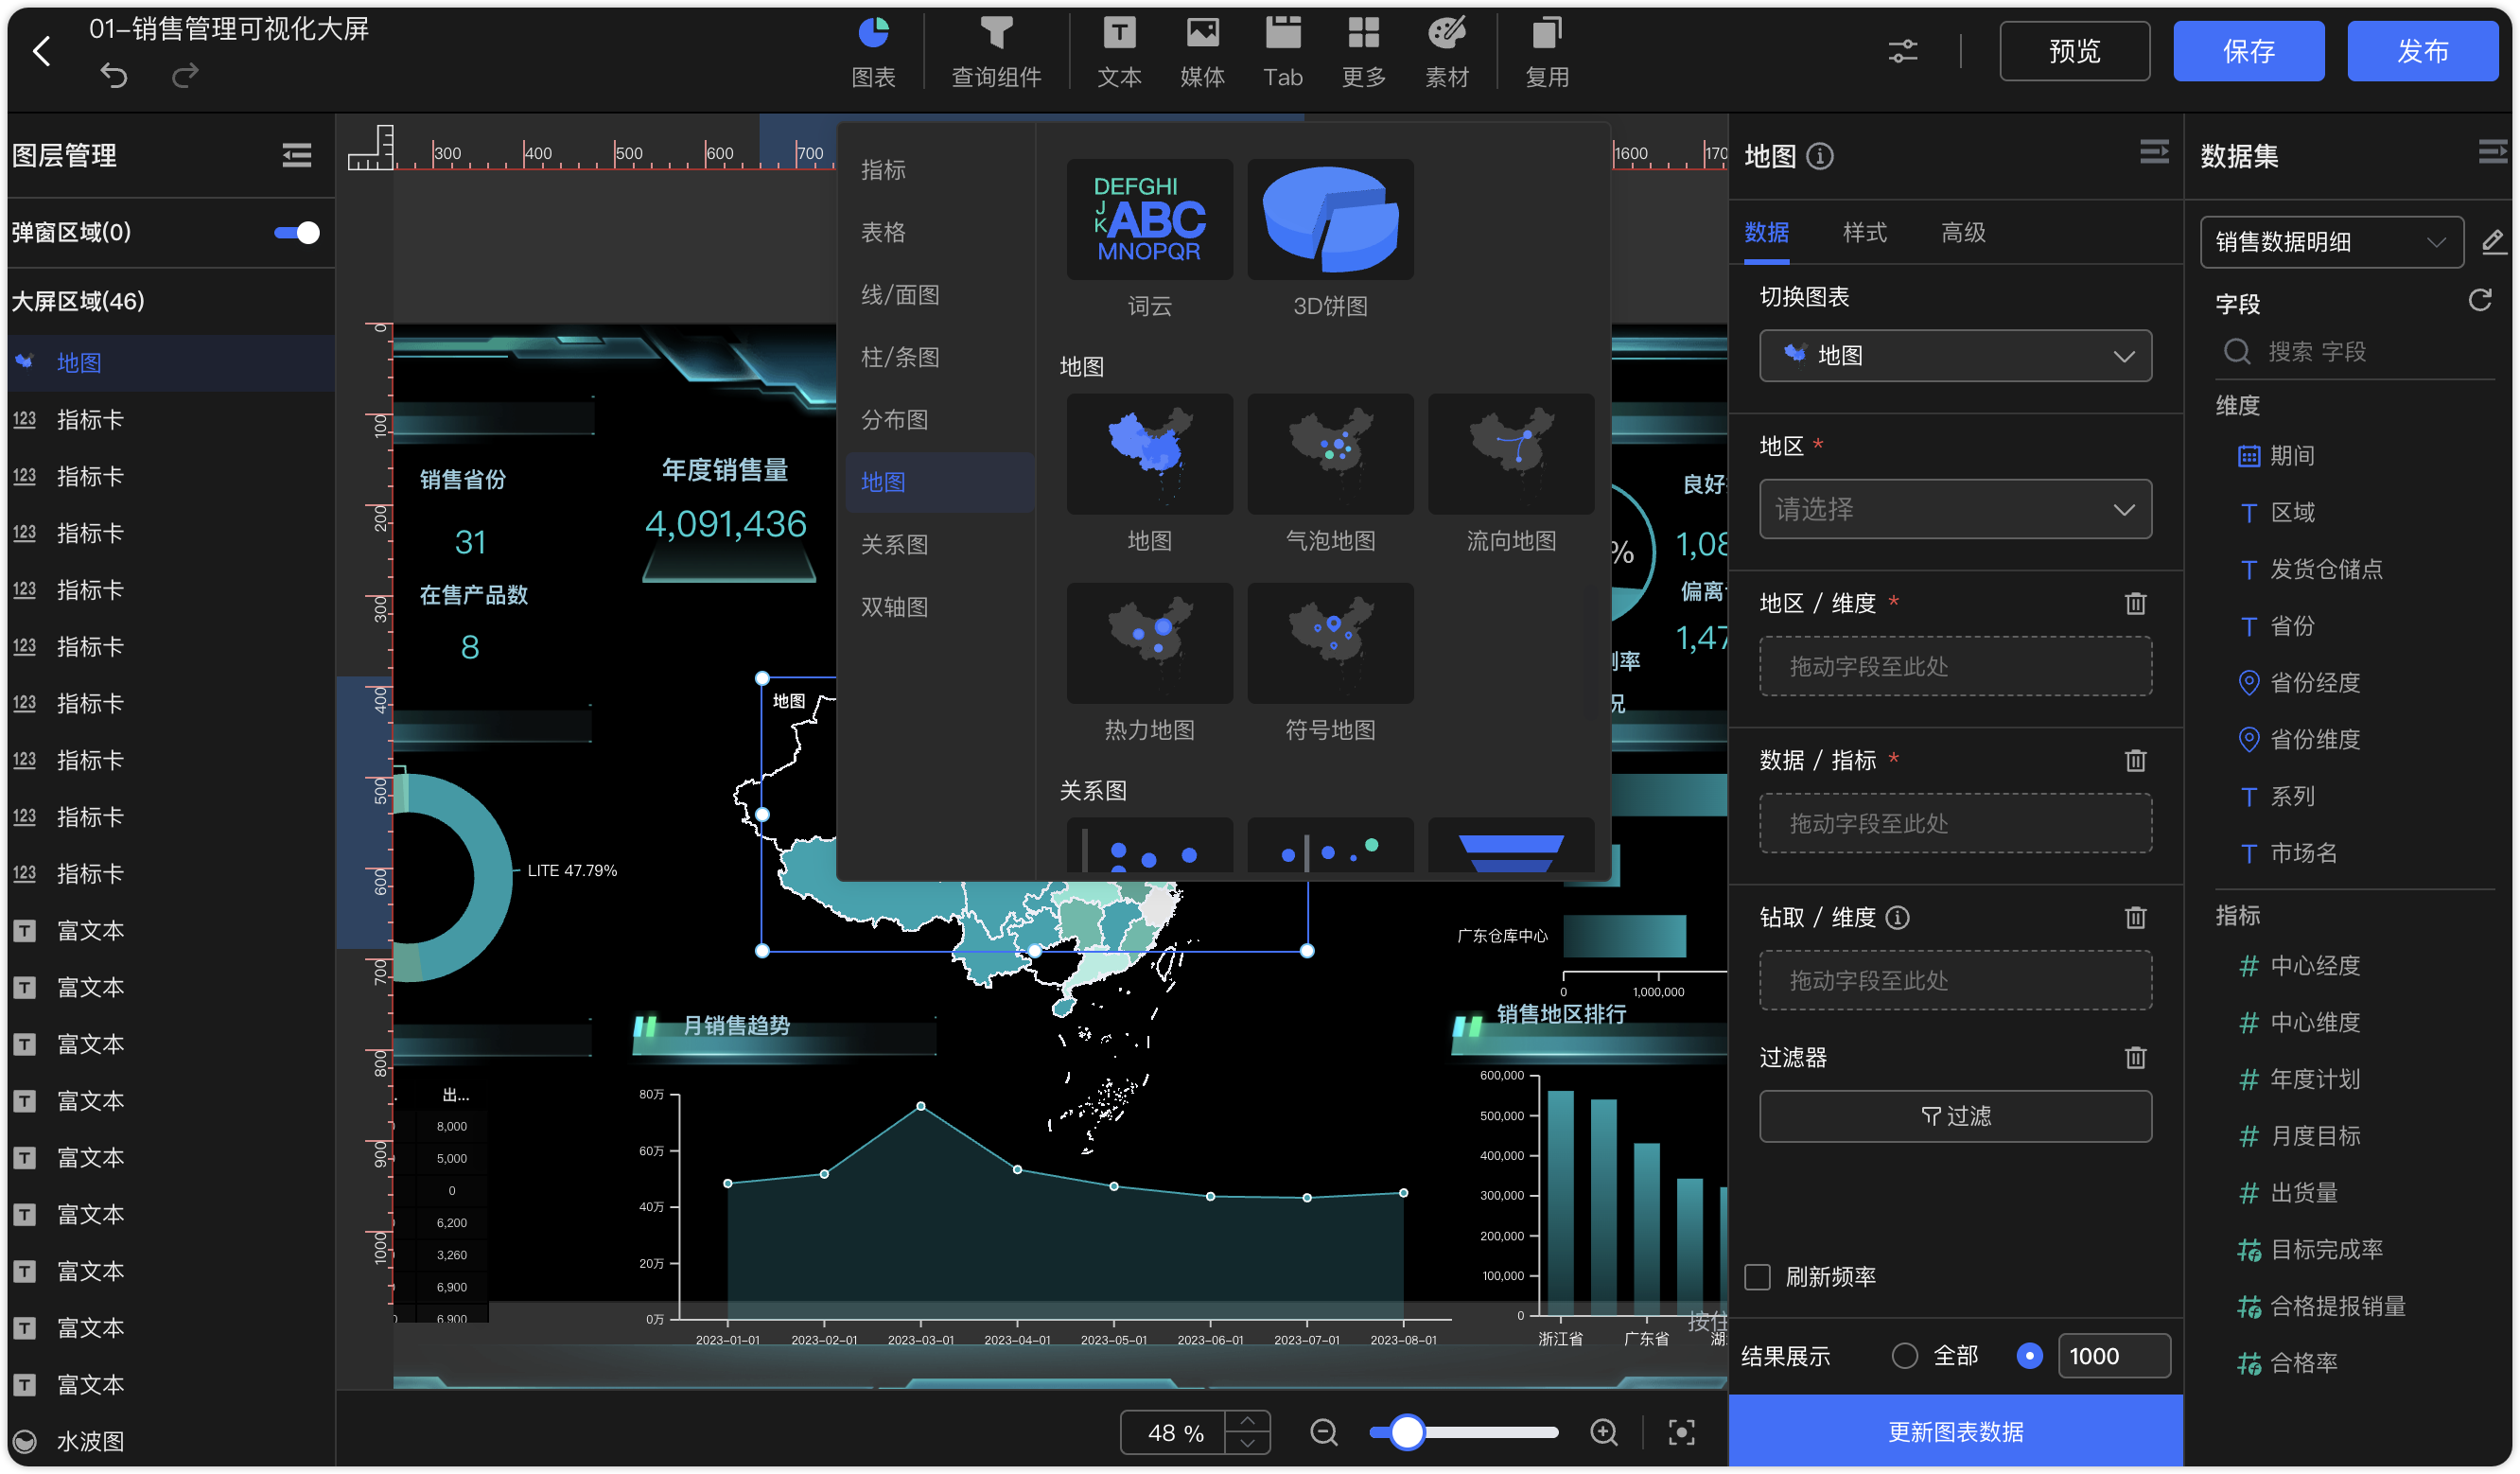Redo the last edit
Screen dimensions: 2520x1474
click(185, 76)
